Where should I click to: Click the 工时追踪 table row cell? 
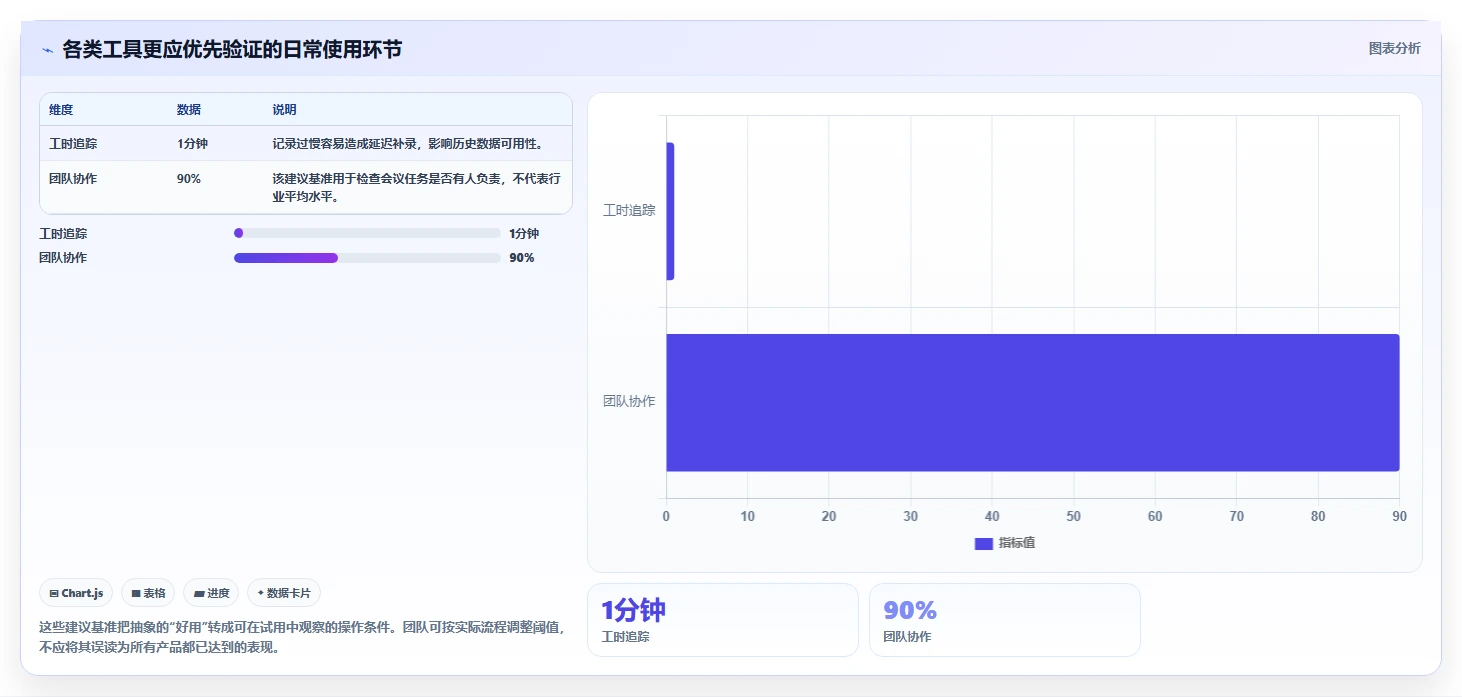tap(73, 144)
